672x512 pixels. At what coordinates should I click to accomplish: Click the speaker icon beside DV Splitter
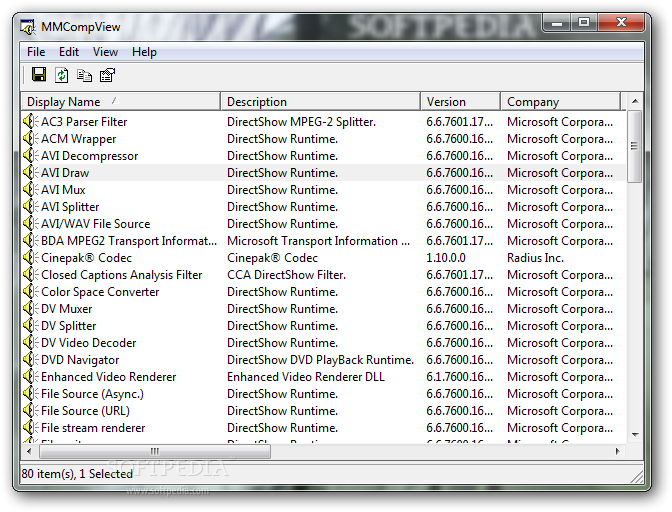pos(31,326)
